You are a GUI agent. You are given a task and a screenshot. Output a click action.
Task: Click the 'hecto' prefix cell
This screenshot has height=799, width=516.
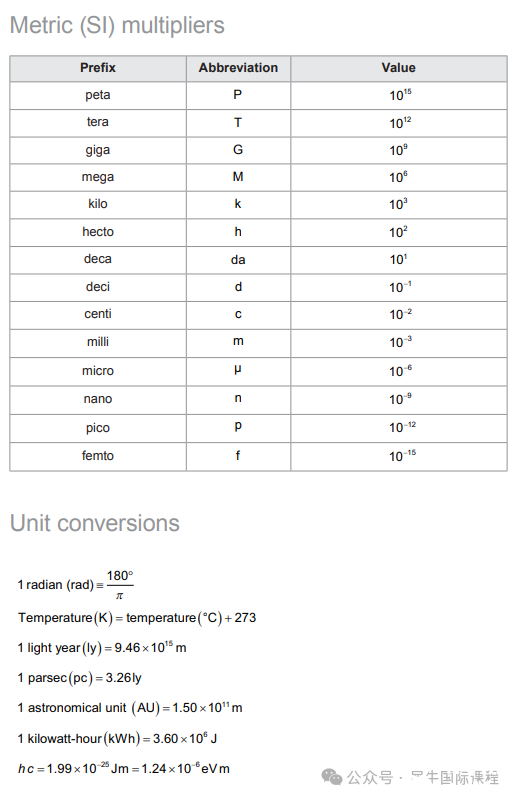[98, 232]
